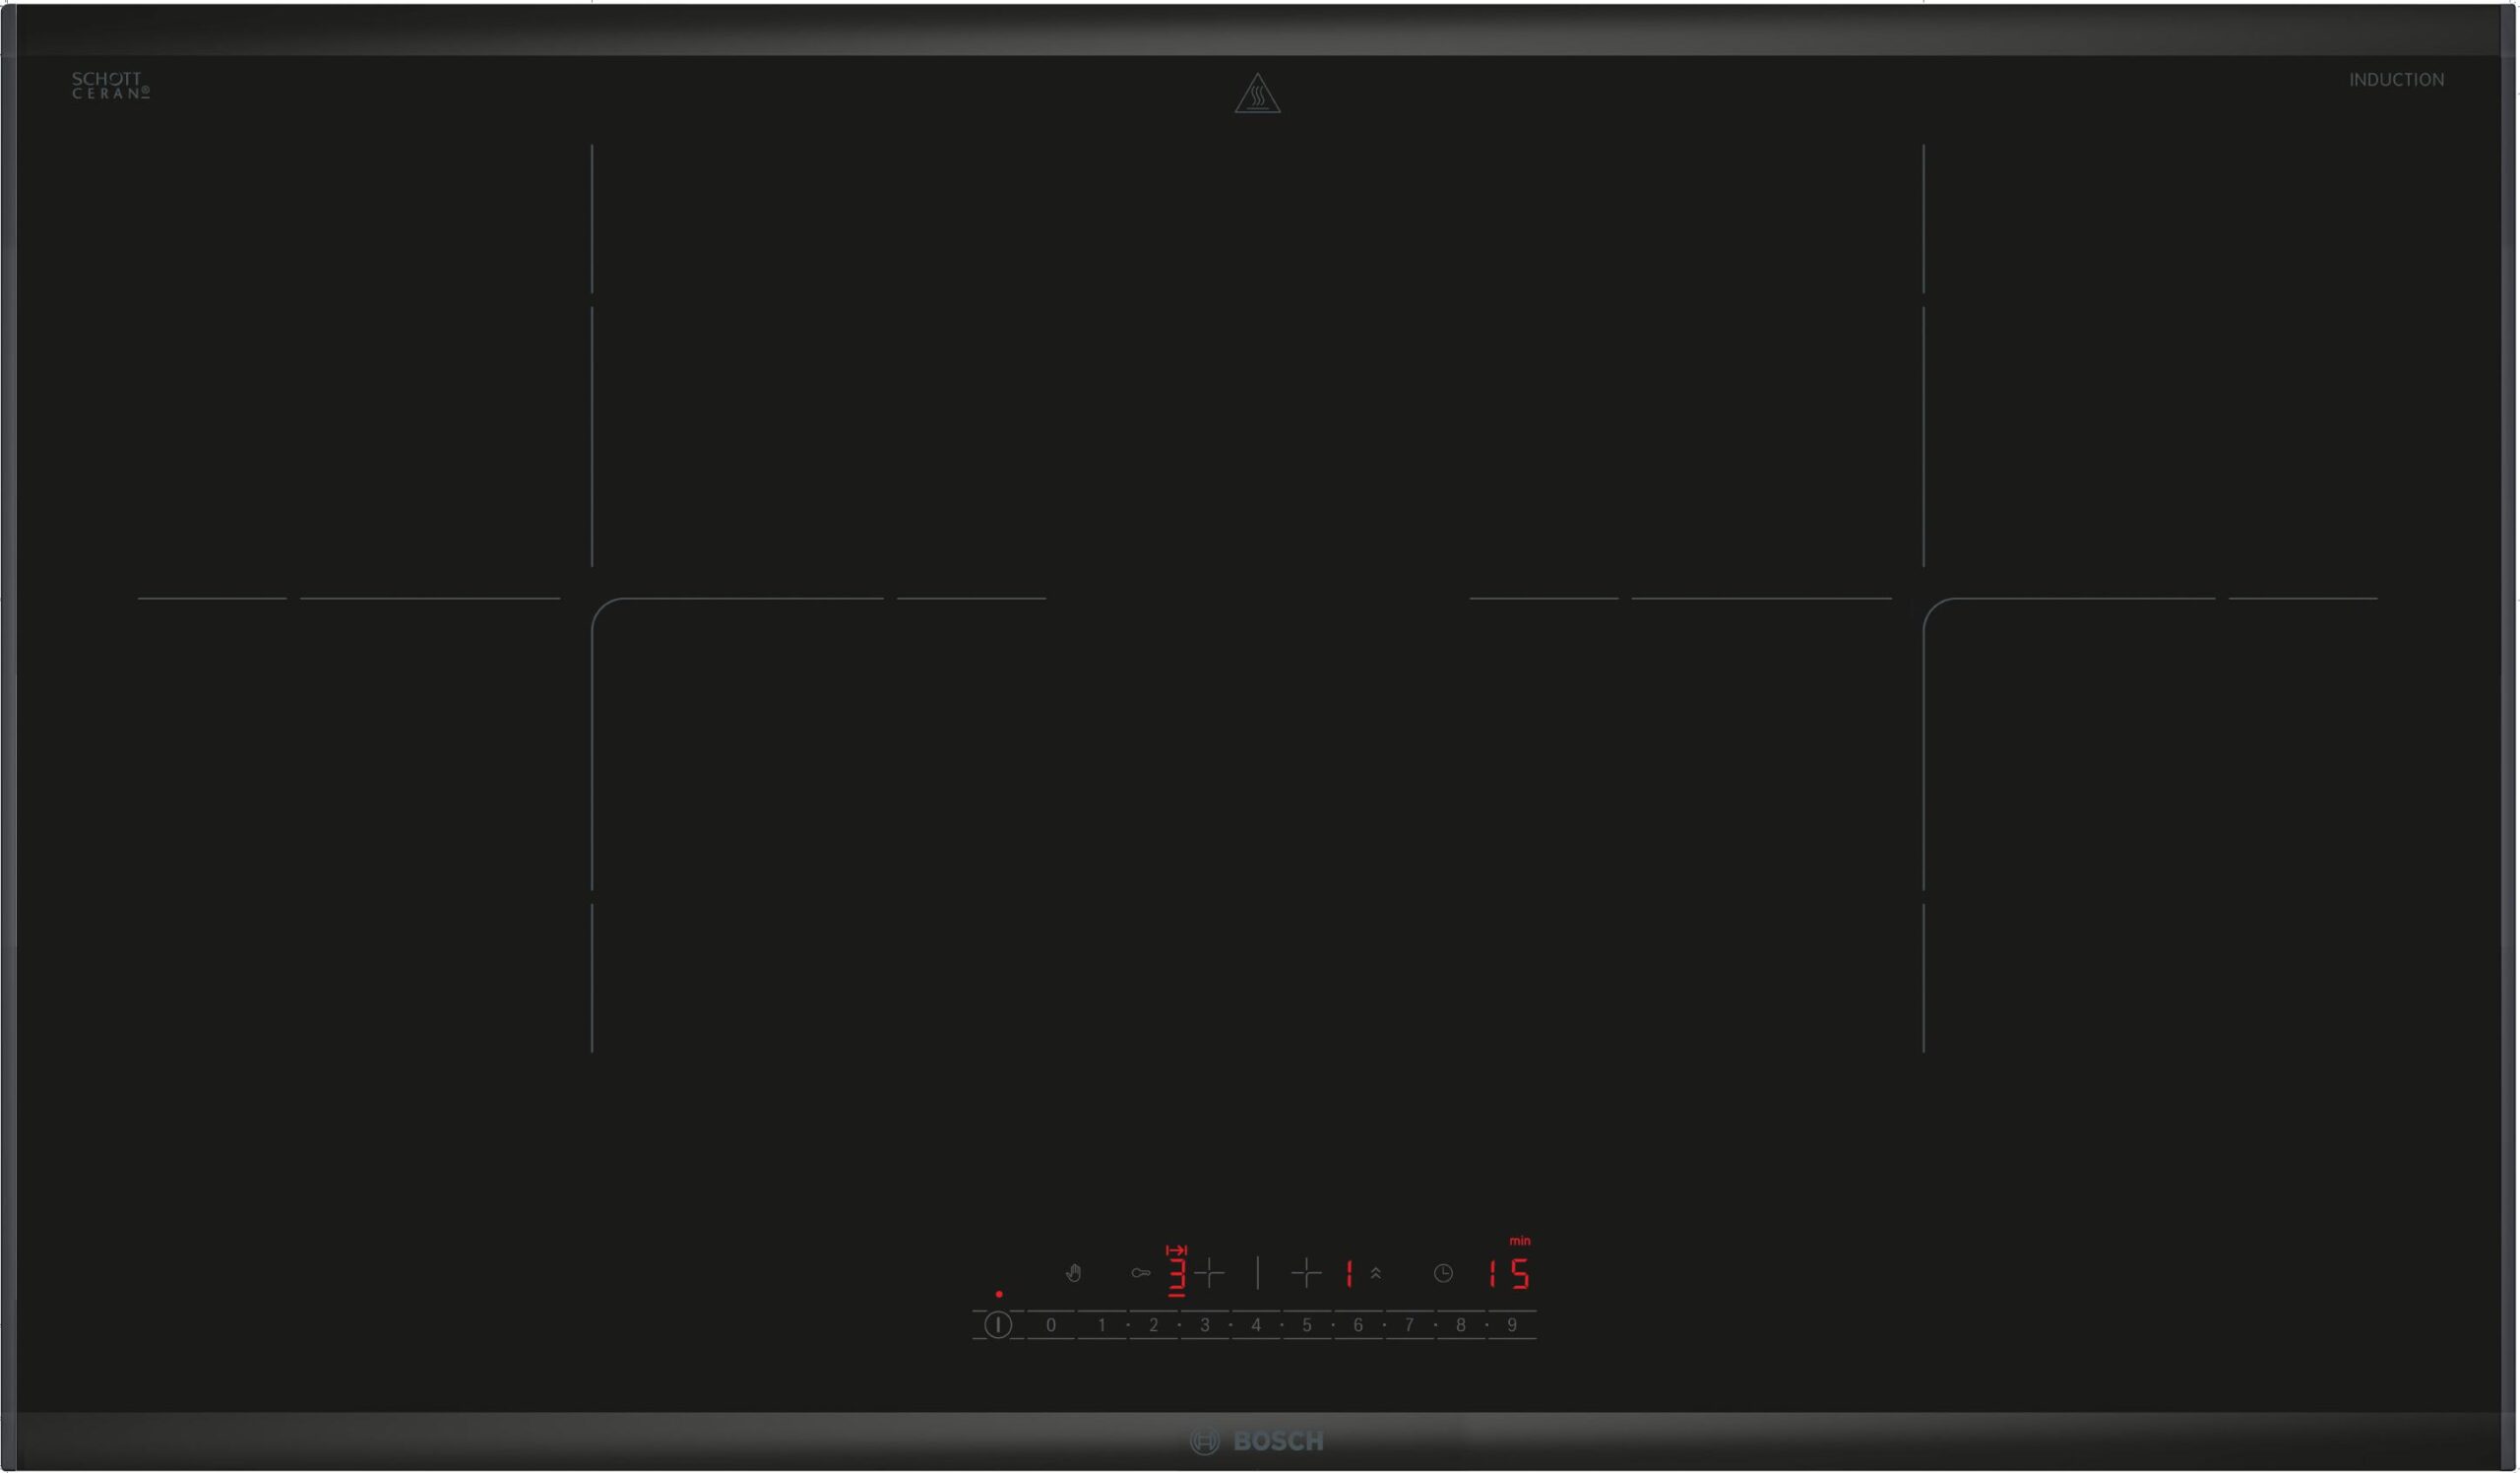Tap the red 15 minute timer display
2520x1473 pixels.
coord(1508,1274)
